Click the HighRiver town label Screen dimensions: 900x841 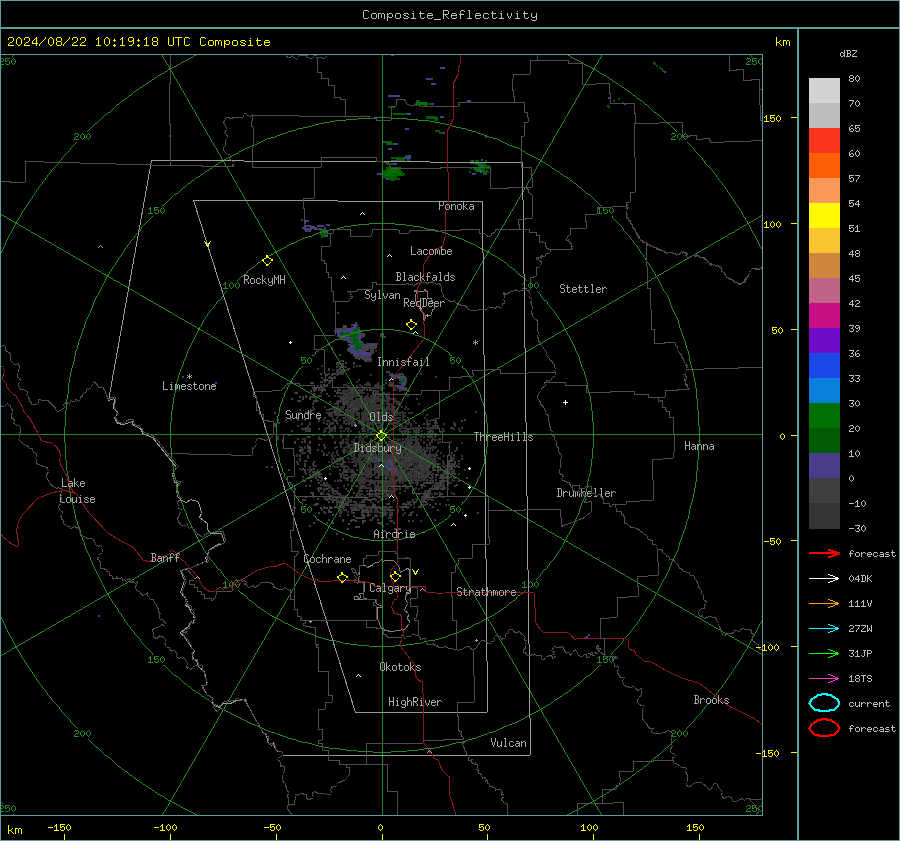(415, 702)
